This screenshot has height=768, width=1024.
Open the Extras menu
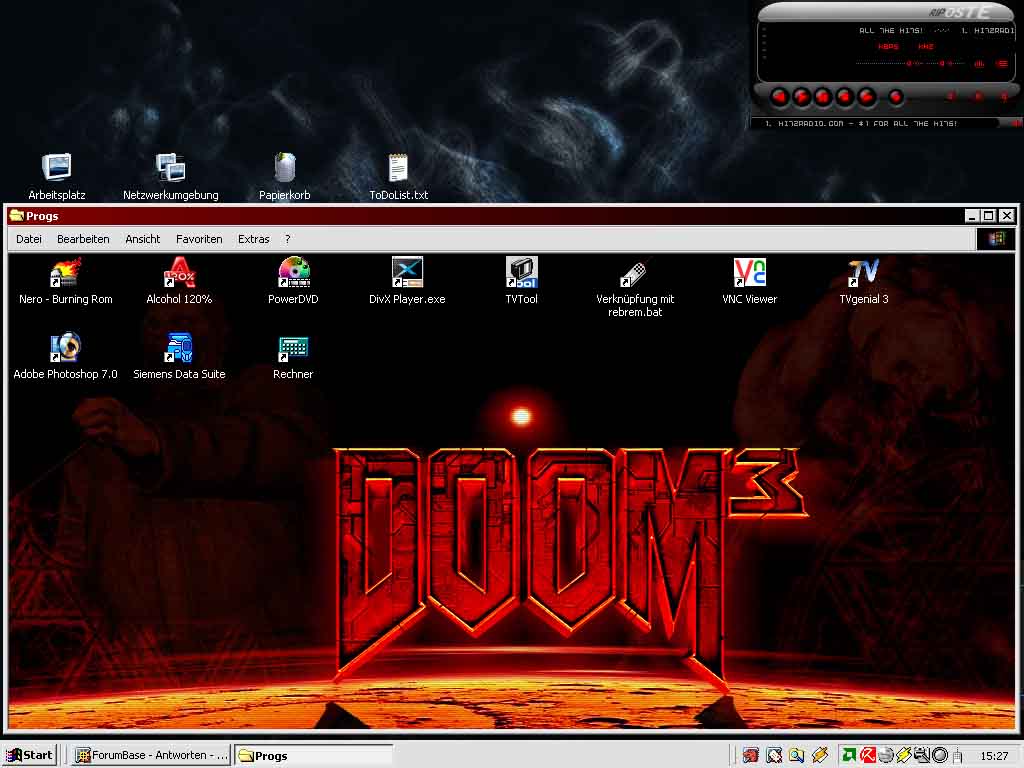click(x=253, y=239)
